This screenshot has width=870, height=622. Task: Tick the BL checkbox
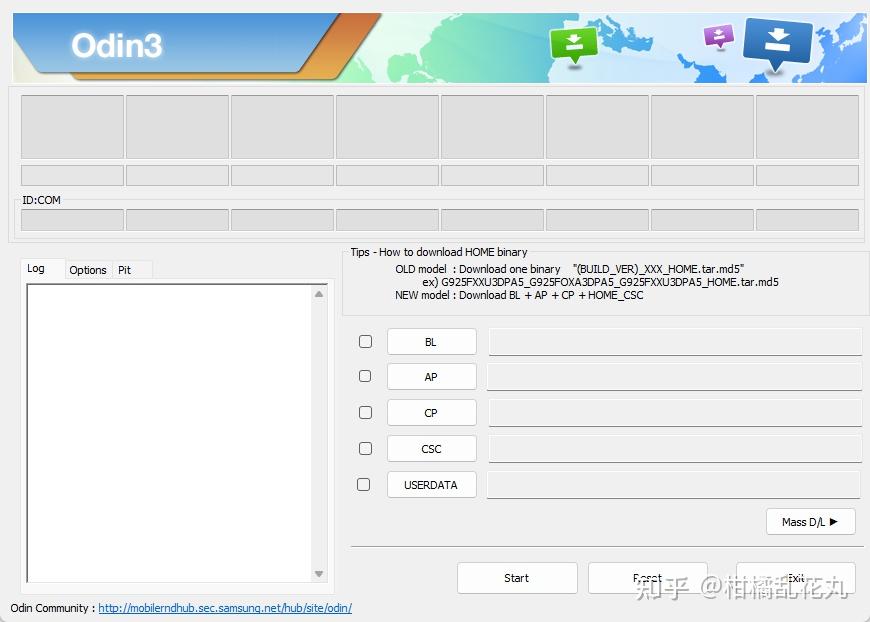365,341
